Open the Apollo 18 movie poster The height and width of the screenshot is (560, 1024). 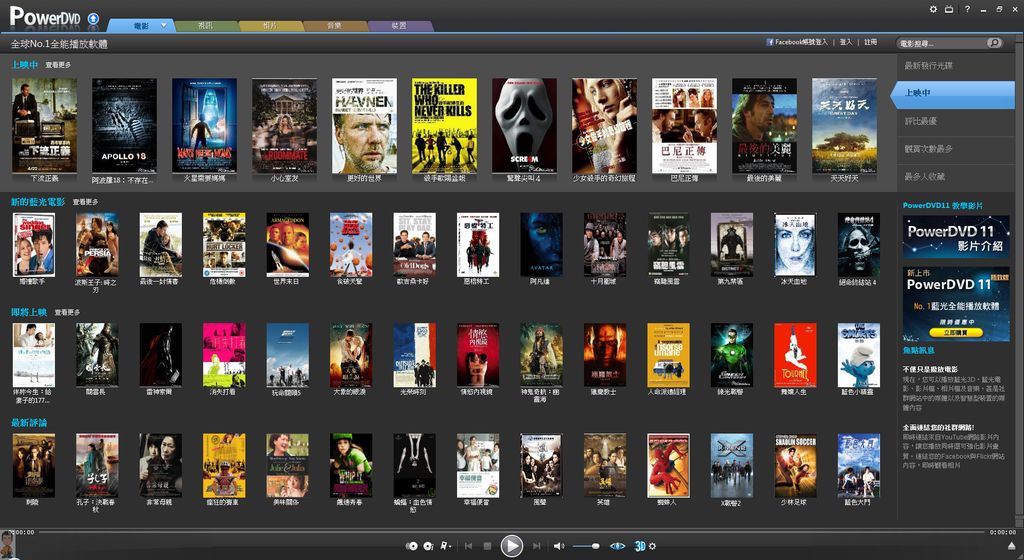pos(124,126)
